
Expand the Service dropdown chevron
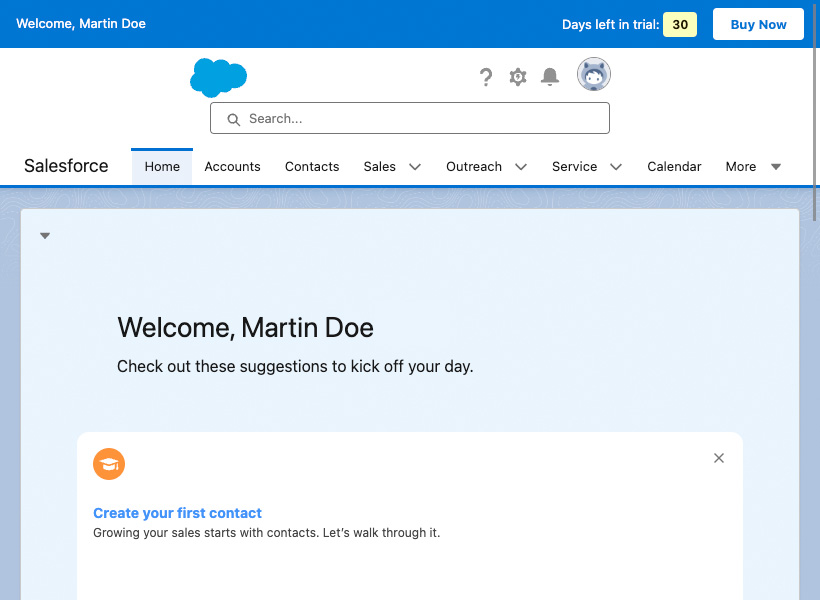[x=616, y=167]
